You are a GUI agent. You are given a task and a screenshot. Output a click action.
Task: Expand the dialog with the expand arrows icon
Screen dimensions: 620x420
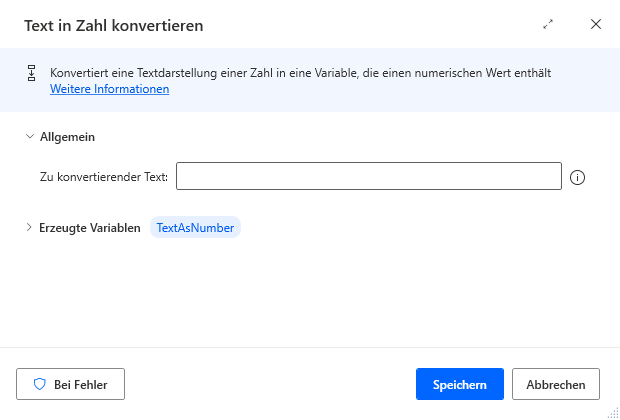548,25
